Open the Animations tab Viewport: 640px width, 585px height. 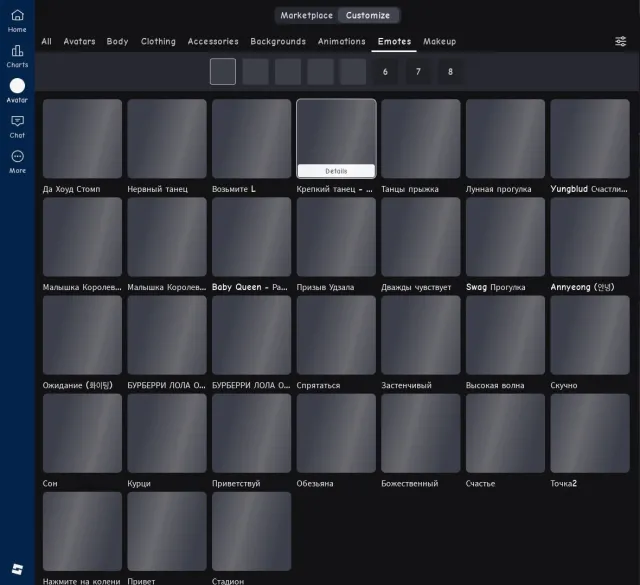341,41
